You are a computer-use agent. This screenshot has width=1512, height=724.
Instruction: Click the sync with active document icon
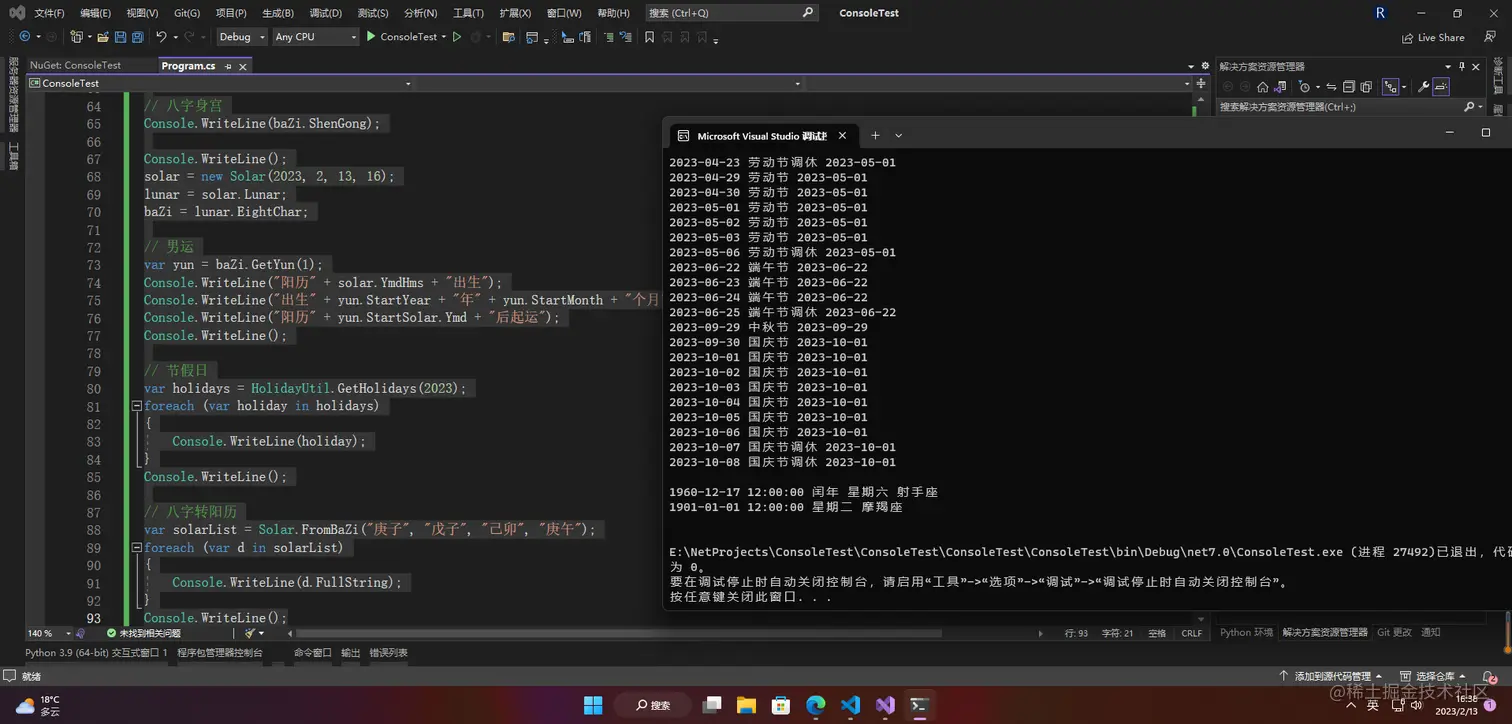(x=1331, y=87)
